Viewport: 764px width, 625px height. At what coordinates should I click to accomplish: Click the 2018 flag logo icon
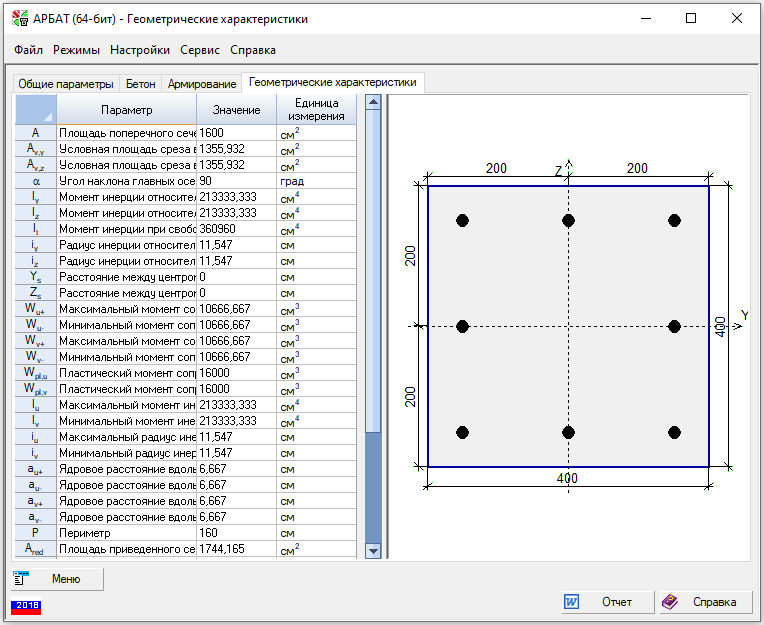click(25, 606)
